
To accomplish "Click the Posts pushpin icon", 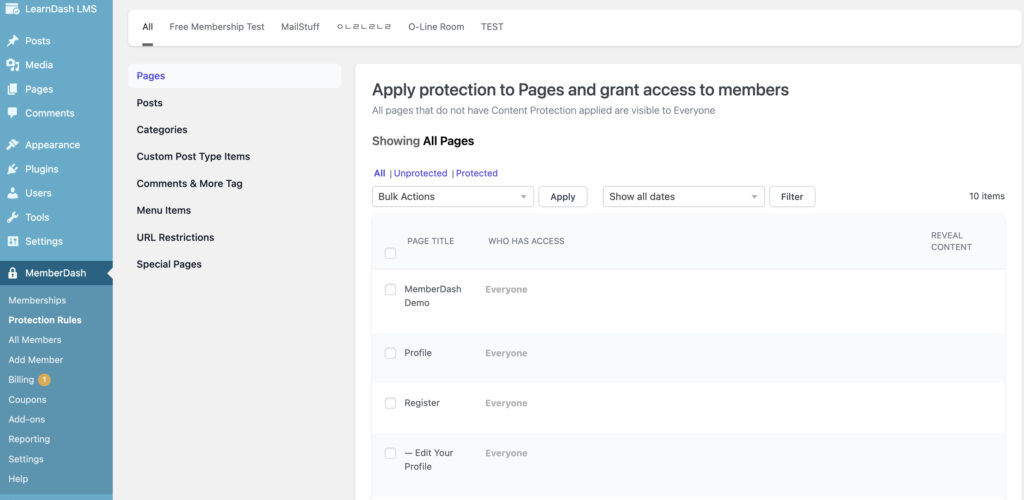I will click(x=12, y=41).
